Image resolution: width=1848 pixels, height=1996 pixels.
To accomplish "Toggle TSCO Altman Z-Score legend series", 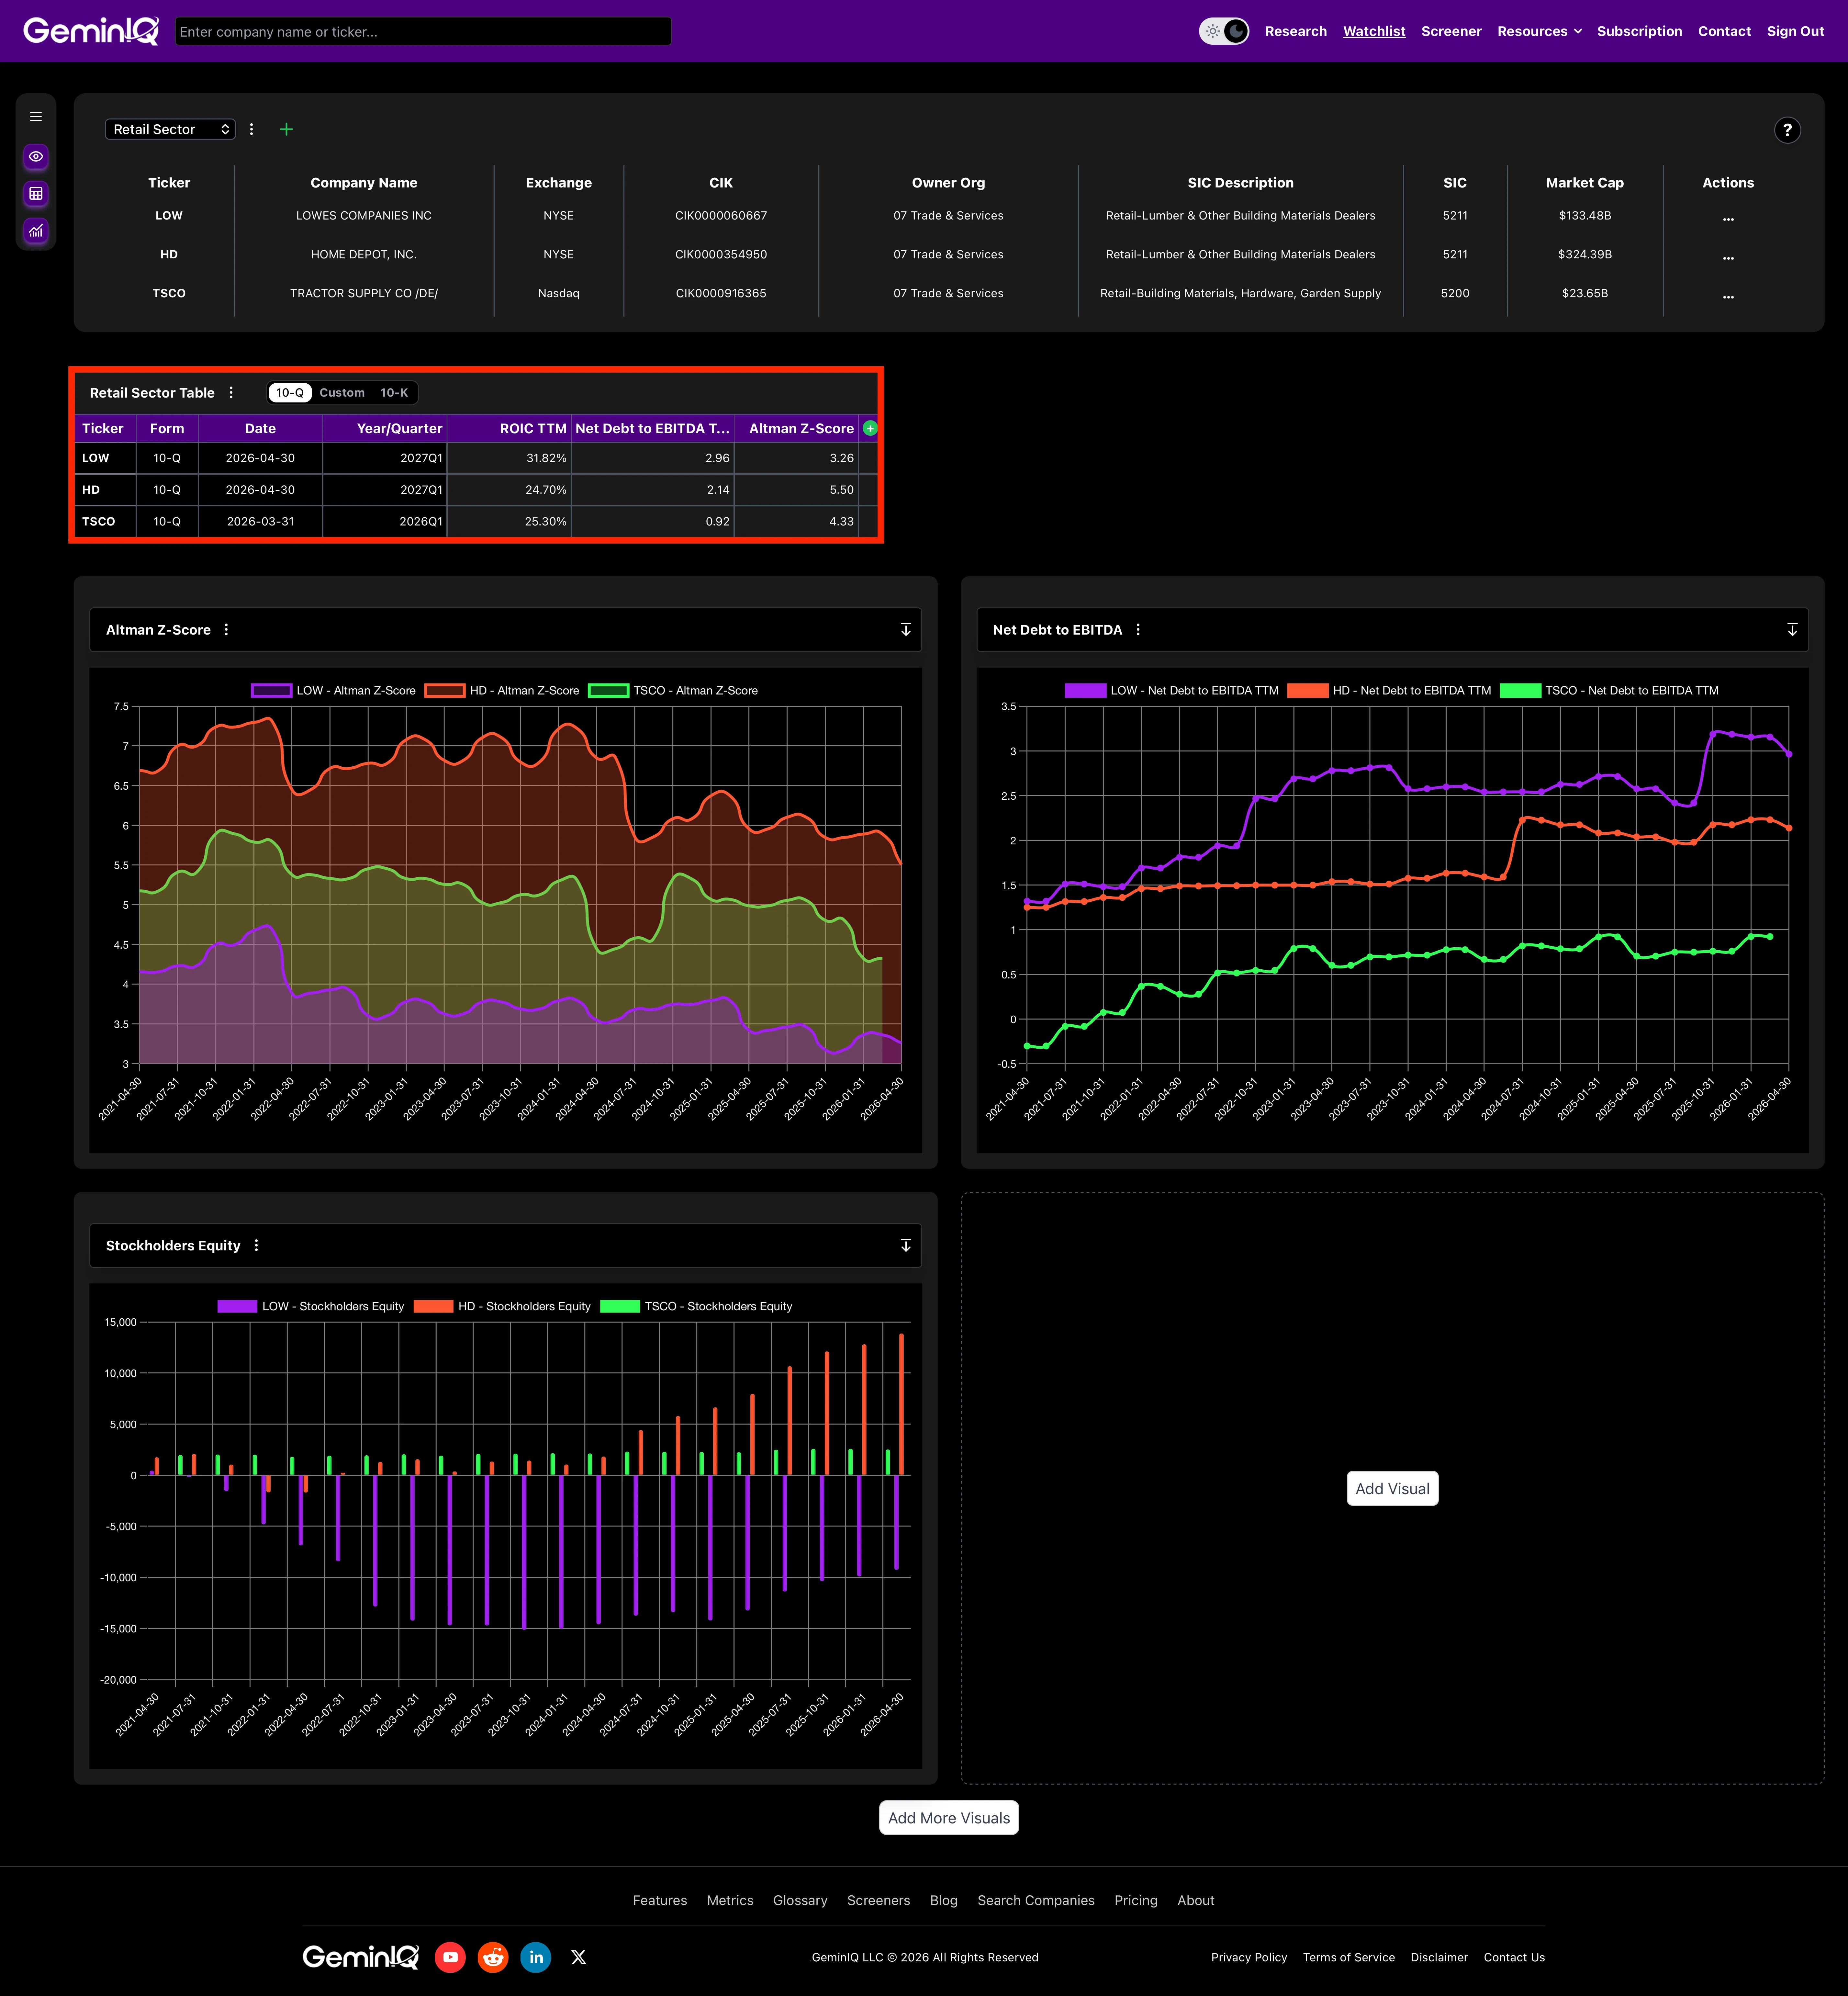I will (673, 691).
